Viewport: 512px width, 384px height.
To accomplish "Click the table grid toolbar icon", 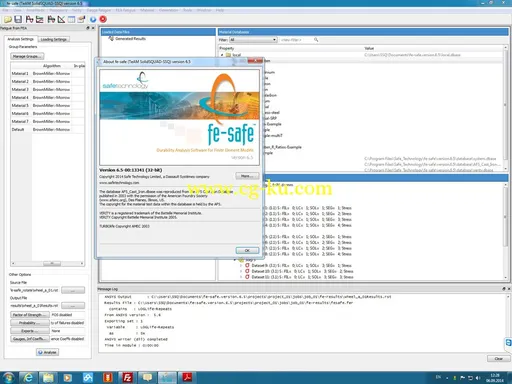I will (71, 19).
